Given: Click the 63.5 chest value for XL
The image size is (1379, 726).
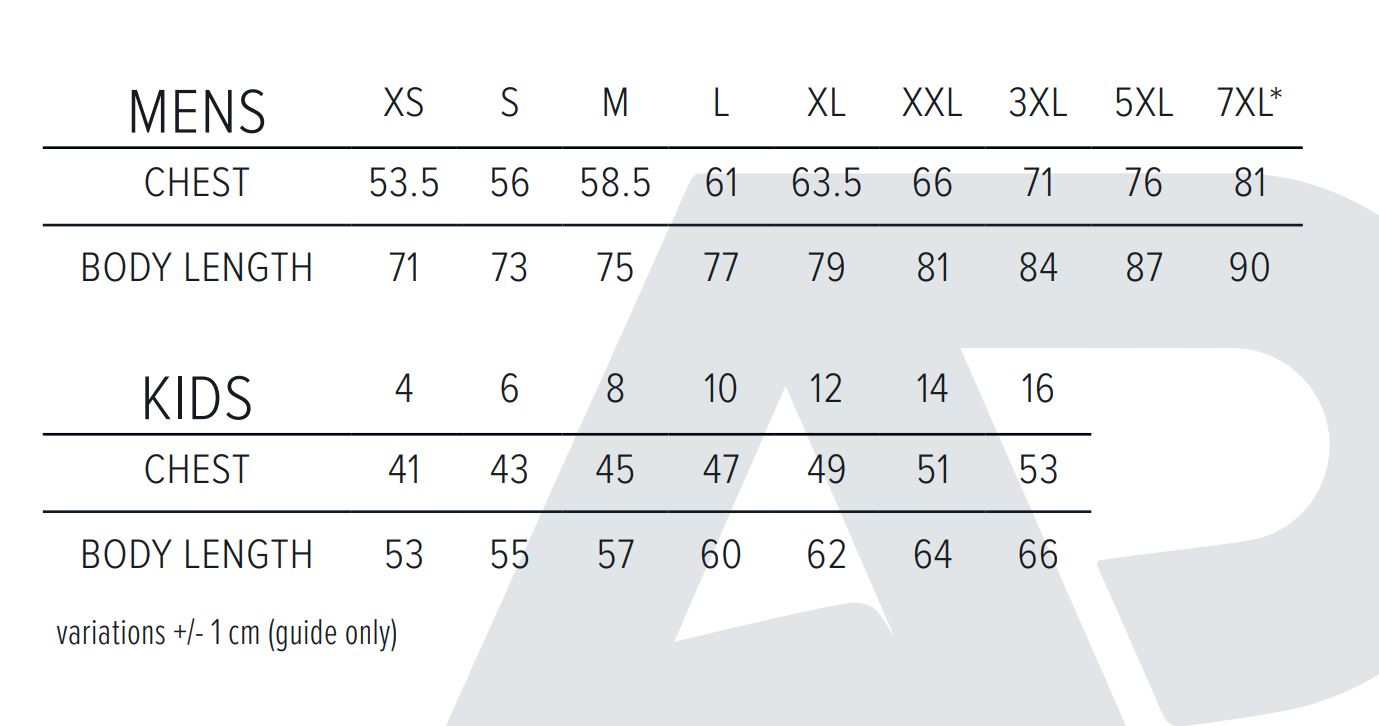Looking at the screenshot, I should tap(826, 183).
